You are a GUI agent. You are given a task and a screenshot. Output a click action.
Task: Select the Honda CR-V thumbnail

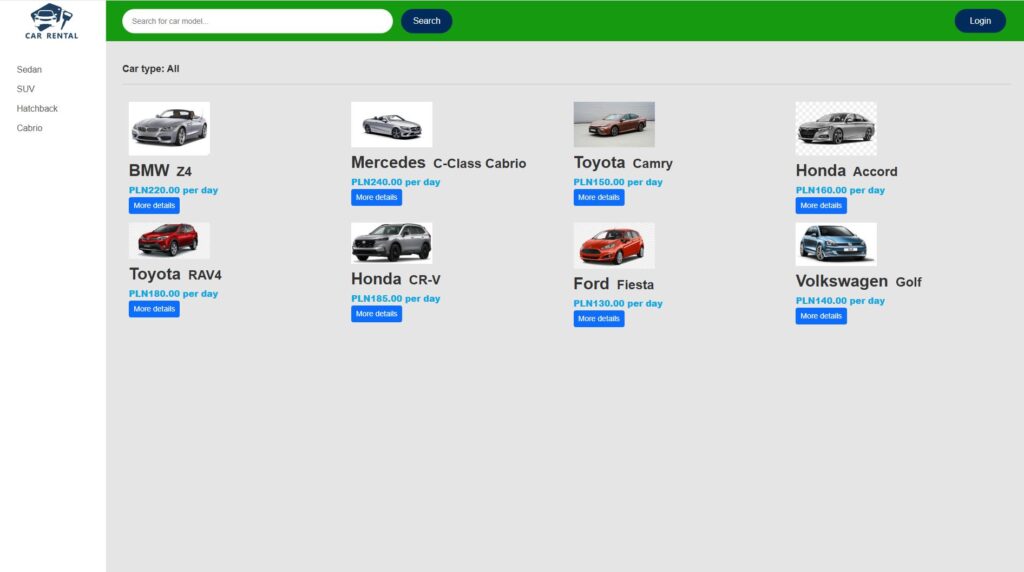[391, 242]
